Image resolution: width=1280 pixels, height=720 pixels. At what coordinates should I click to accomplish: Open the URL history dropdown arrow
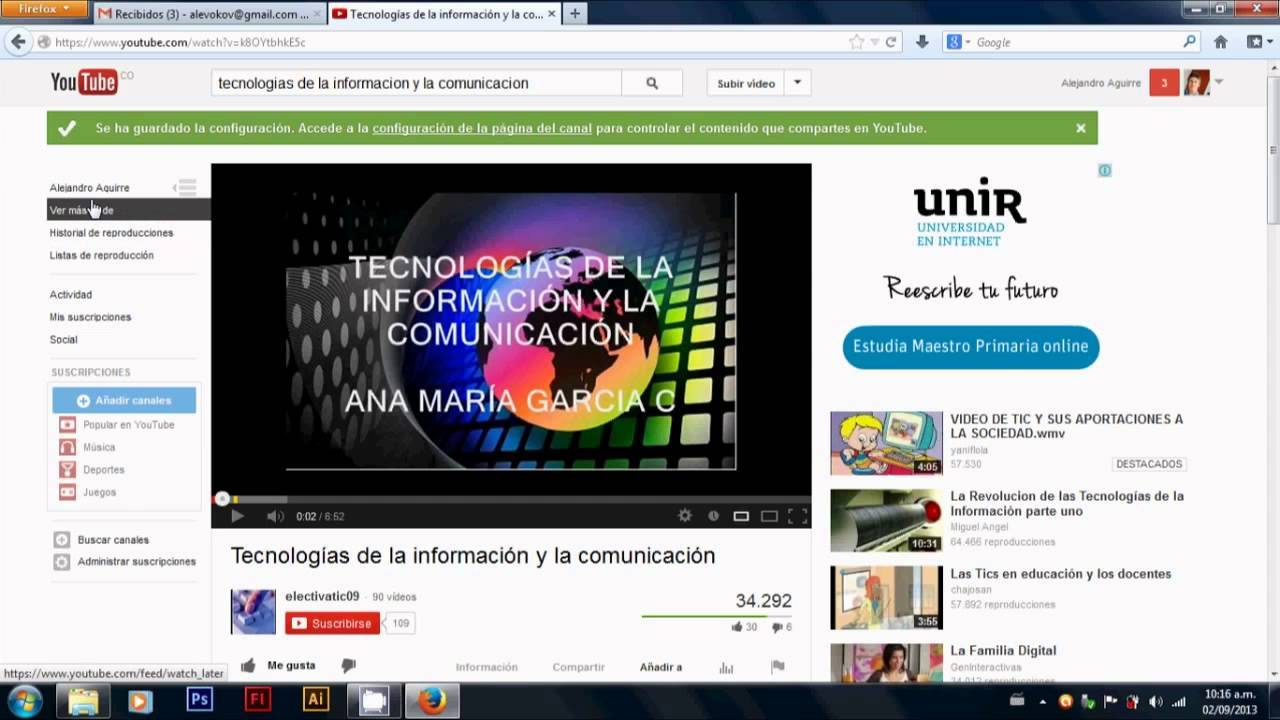874,42
